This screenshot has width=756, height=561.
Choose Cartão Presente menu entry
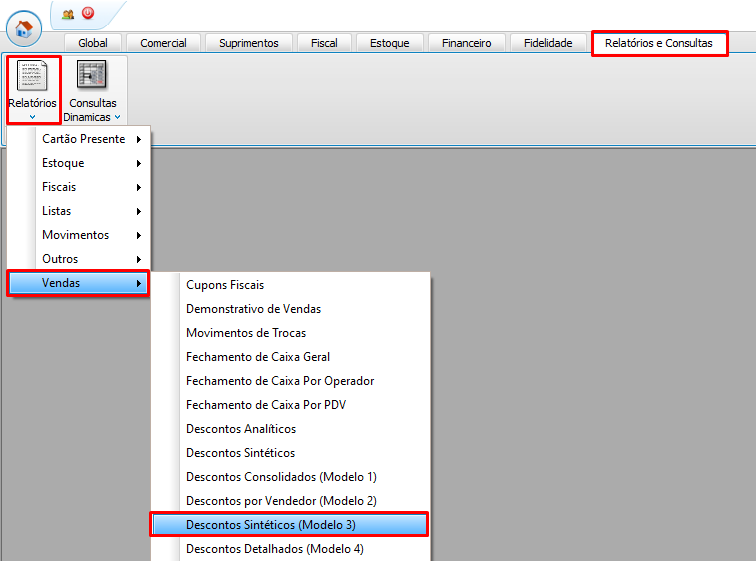[79, 139]
